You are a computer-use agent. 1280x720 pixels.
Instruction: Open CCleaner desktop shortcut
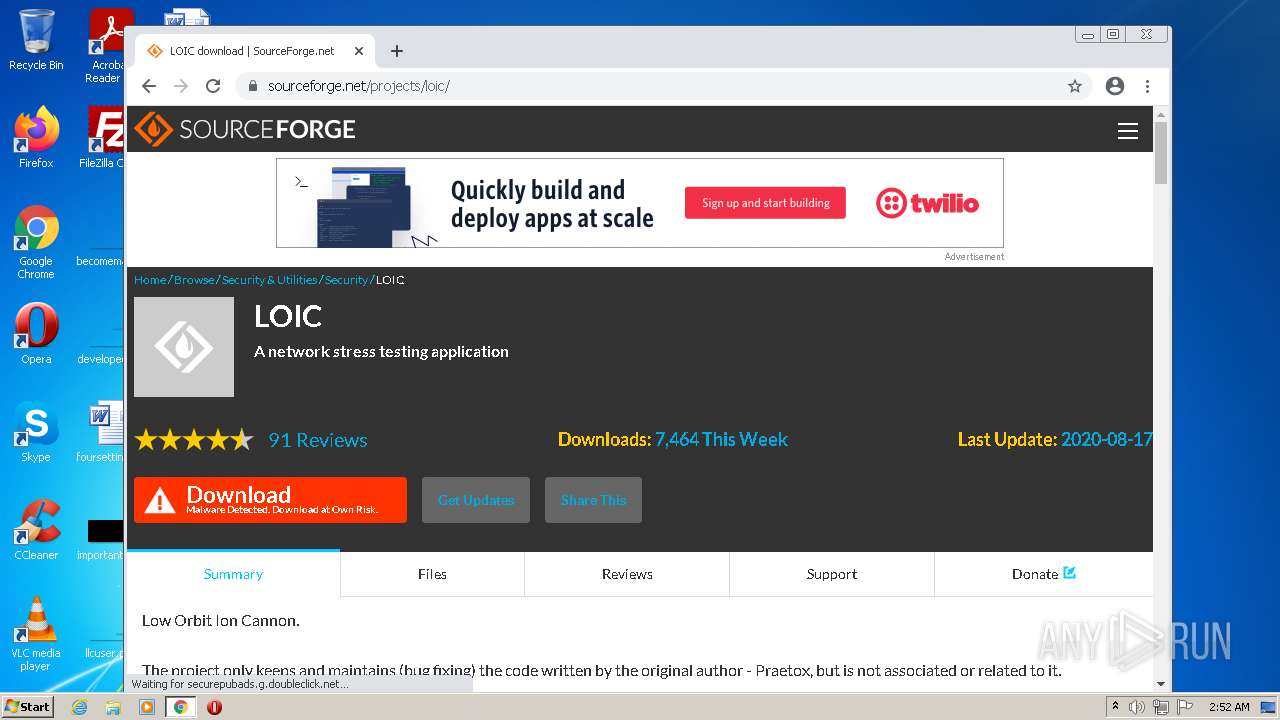click(36, 530)
